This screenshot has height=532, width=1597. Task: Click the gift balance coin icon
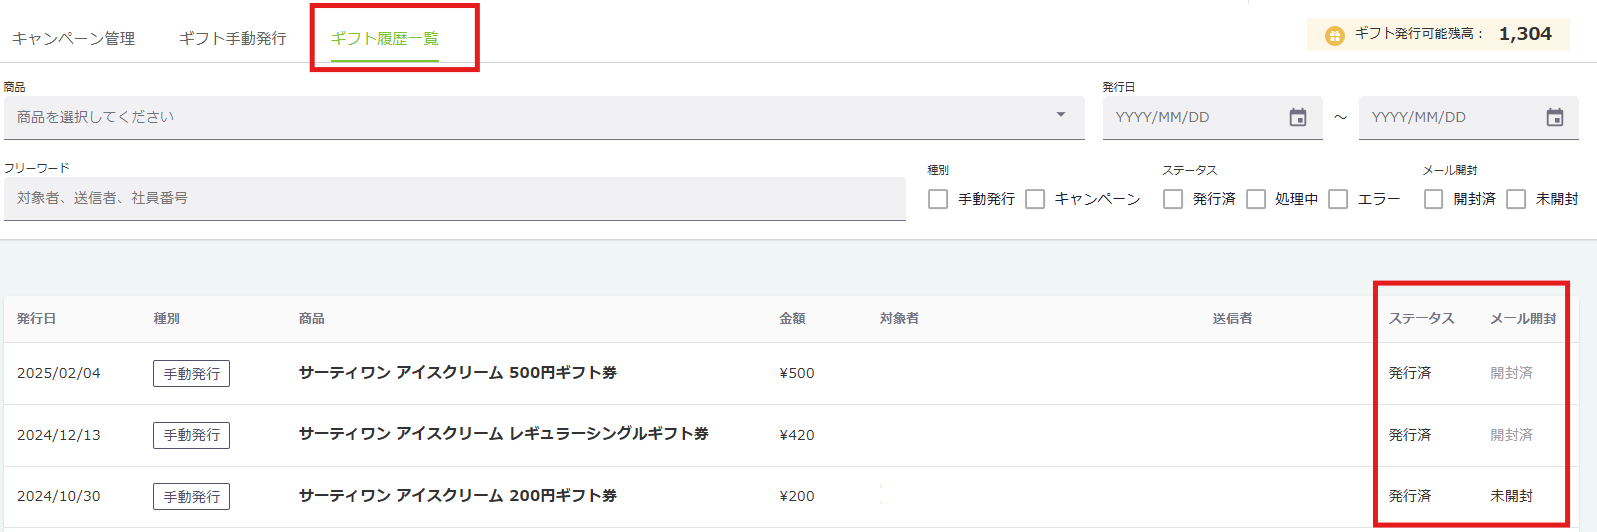coord(1334,36)
